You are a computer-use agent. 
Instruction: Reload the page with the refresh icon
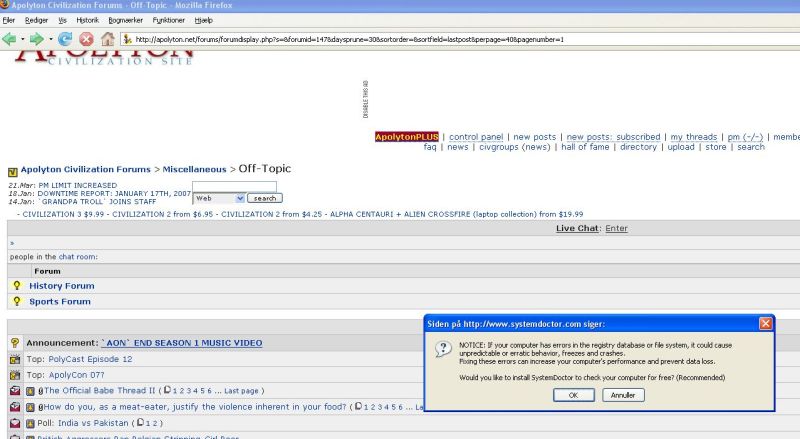[65, 39]
